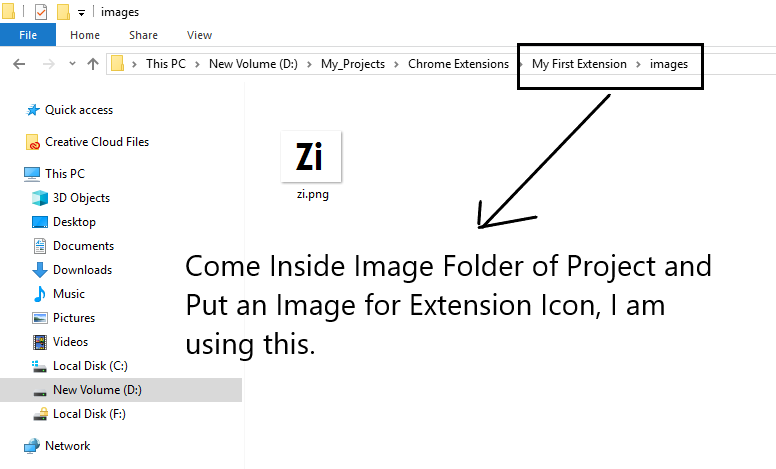Select Local Disk (C:) drive
The image size is (776, 469).
coord(90,366)
